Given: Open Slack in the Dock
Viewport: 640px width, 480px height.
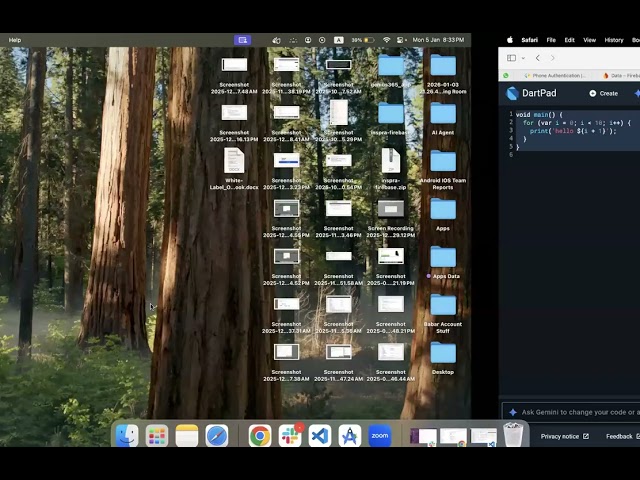Looking at the screenshot, I should (x=291, y=435).
